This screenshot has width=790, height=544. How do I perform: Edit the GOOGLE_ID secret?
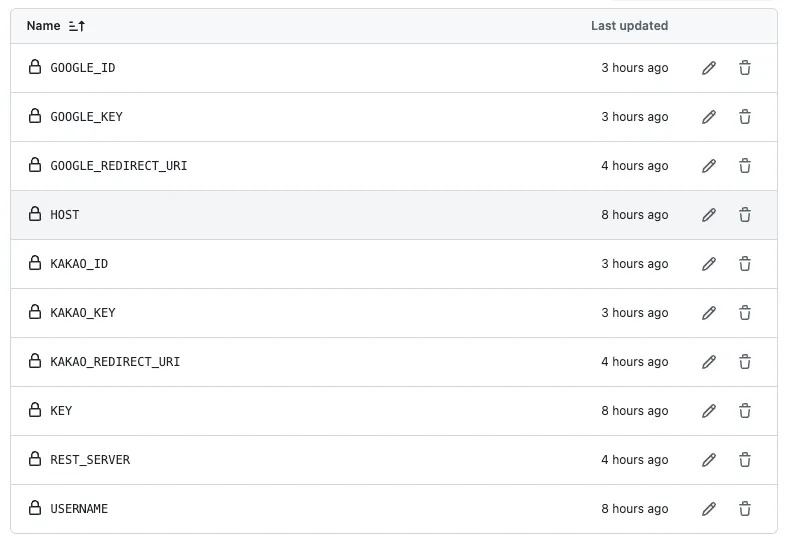(x=709, y=68)
